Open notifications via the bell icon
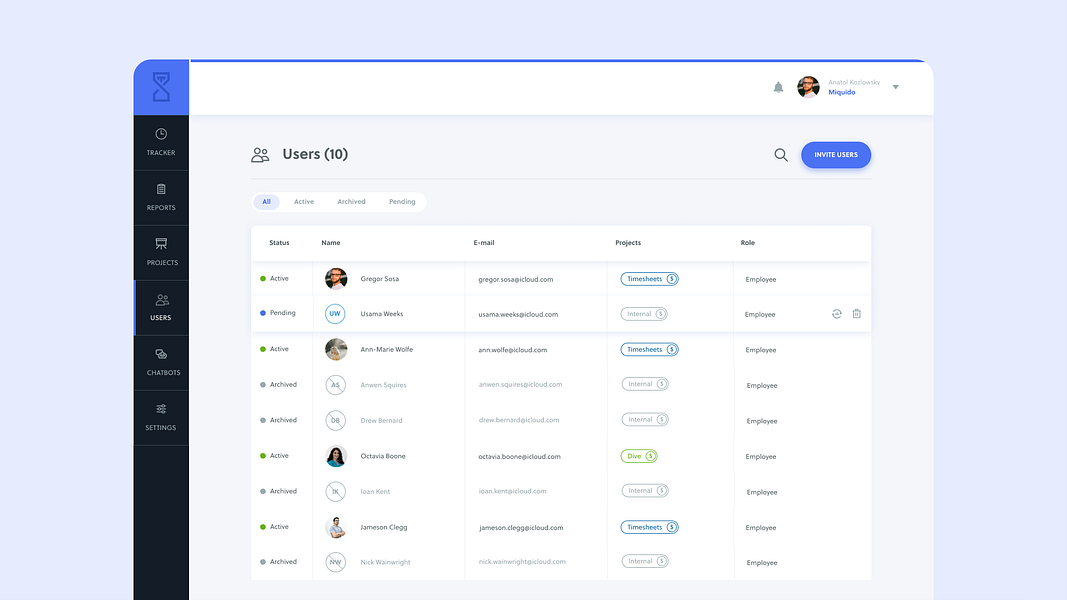 coord(778,87)
